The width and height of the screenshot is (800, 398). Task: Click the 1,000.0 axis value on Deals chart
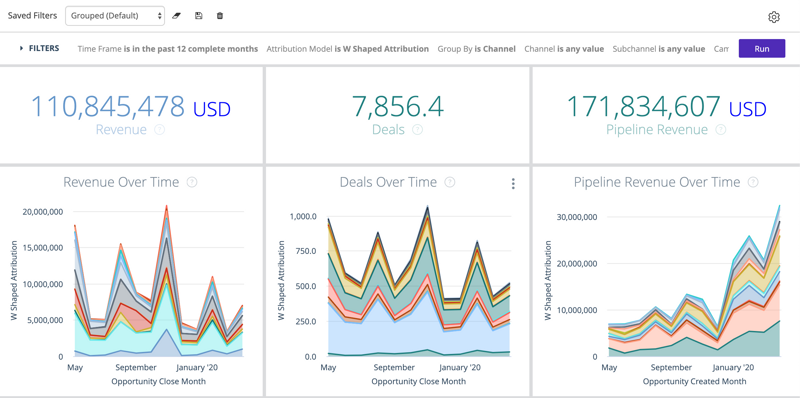(303, 216)
